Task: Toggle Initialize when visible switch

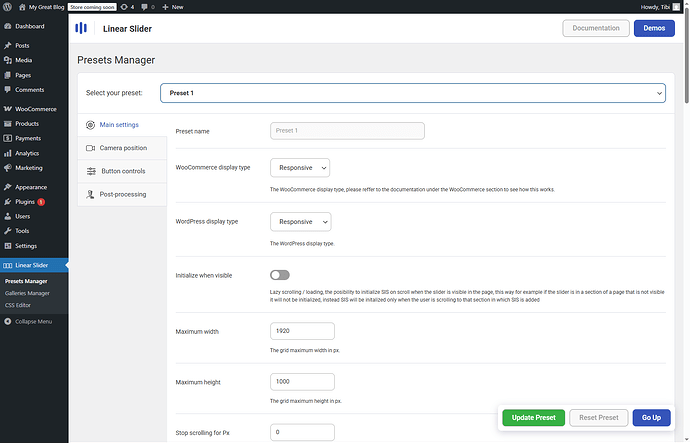Action: [x=280, y=275]
